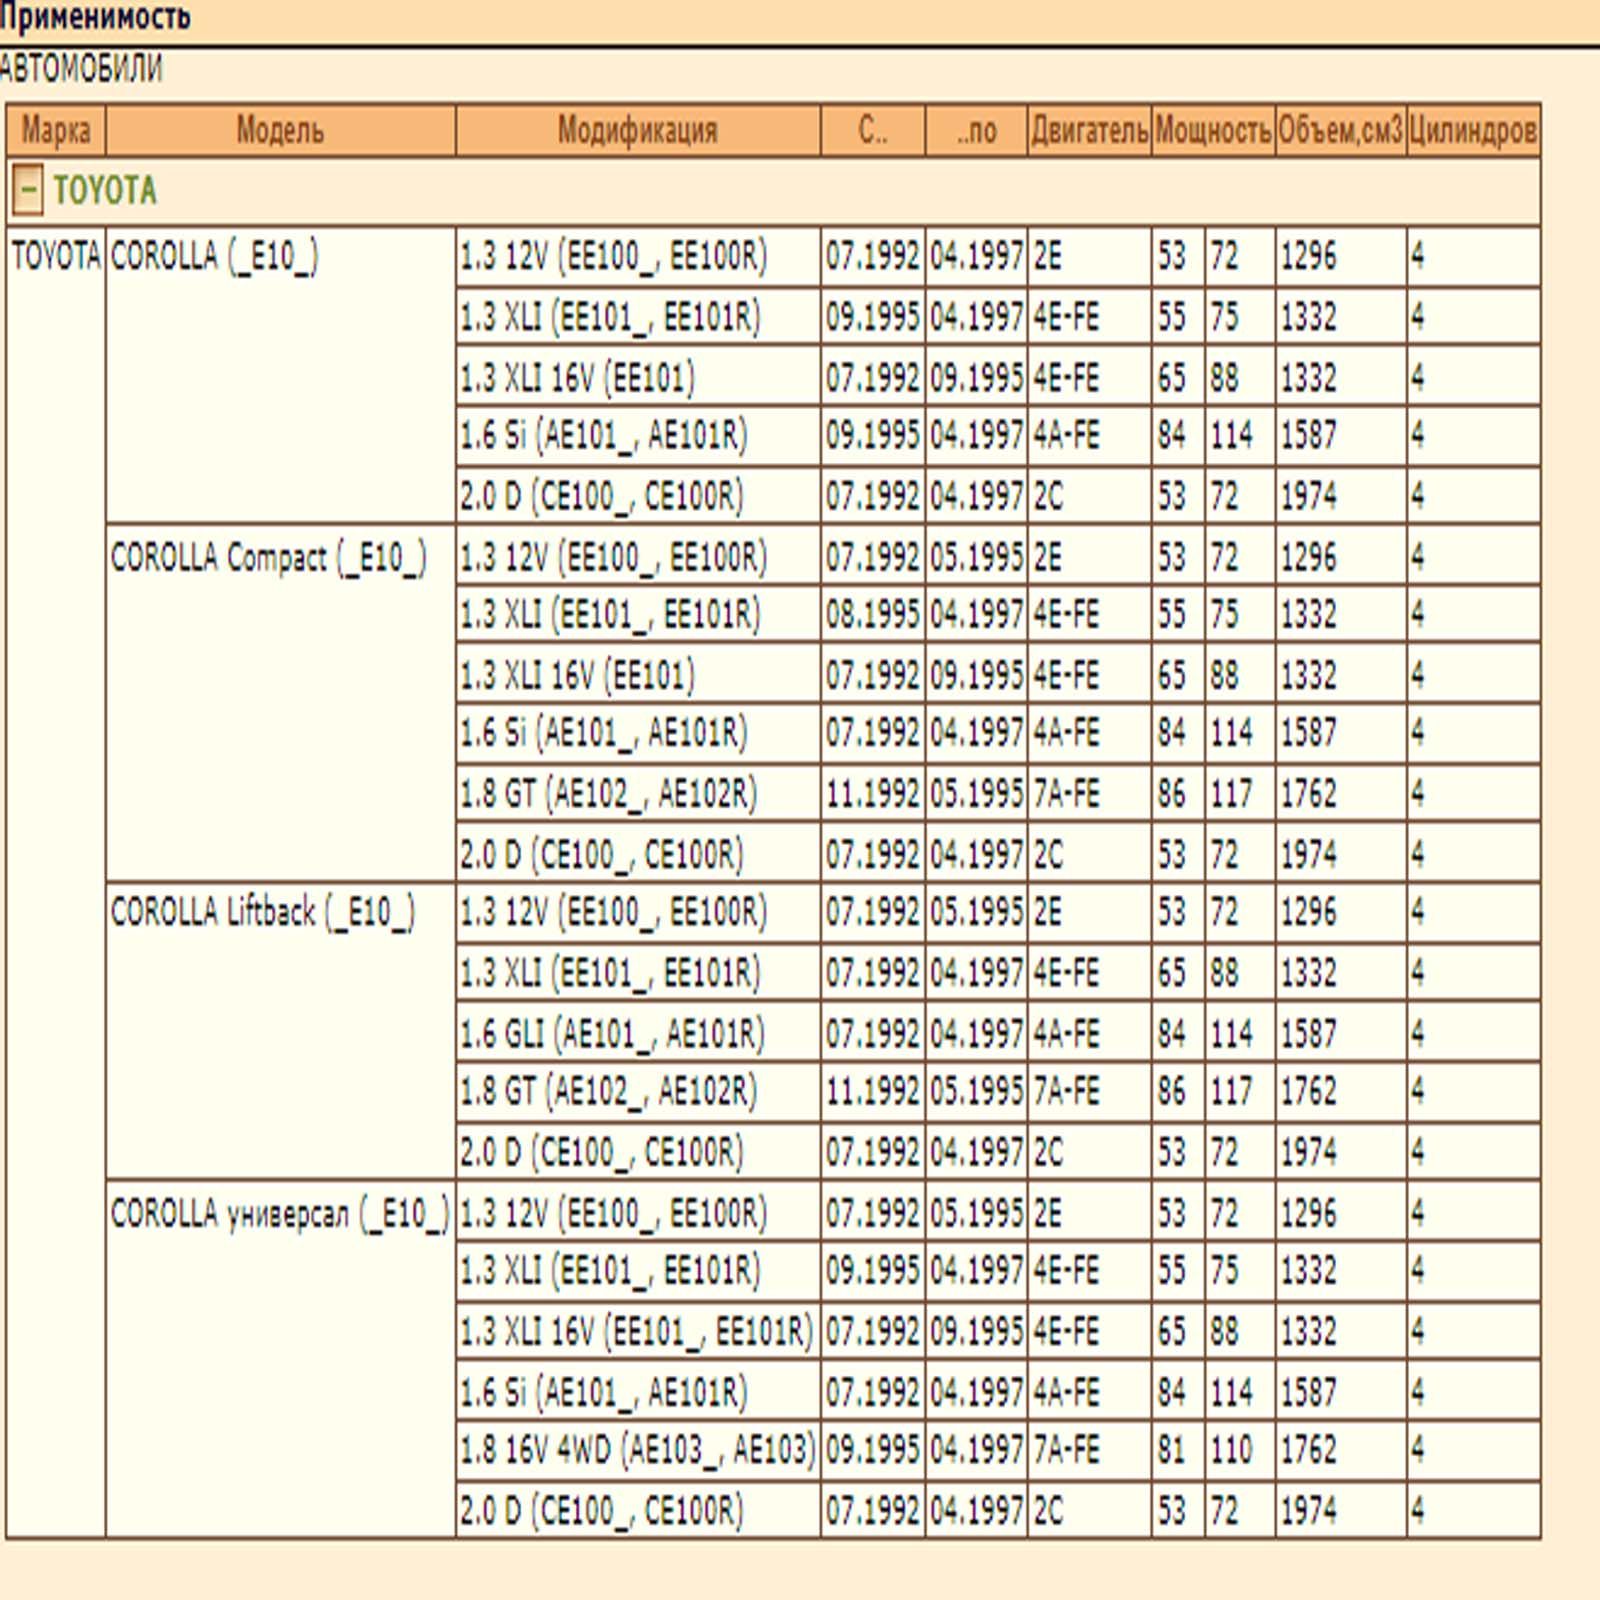This screenshot has width=1600, height=1600.
Task: Click the green TOYOTA group heading
Action: click(x=105, y=190)
